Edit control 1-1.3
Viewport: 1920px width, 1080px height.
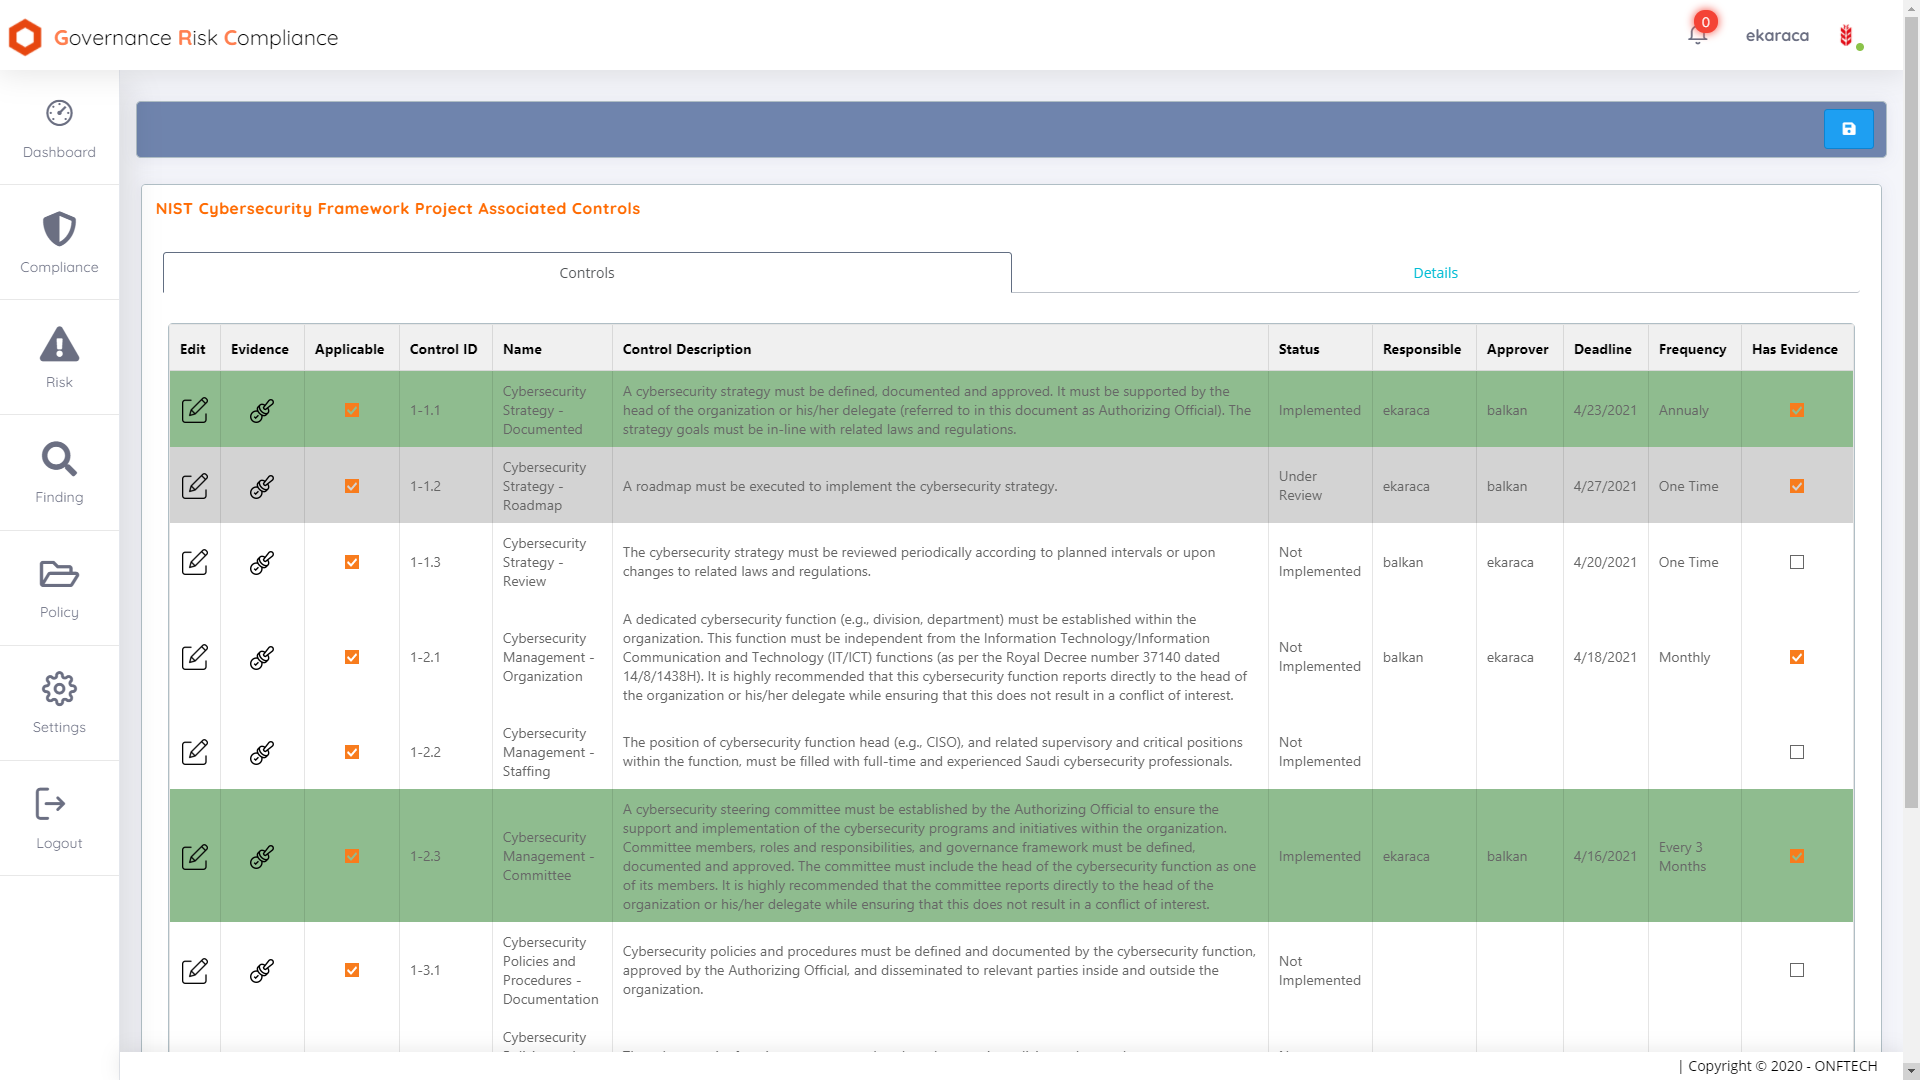pos(195,562)
